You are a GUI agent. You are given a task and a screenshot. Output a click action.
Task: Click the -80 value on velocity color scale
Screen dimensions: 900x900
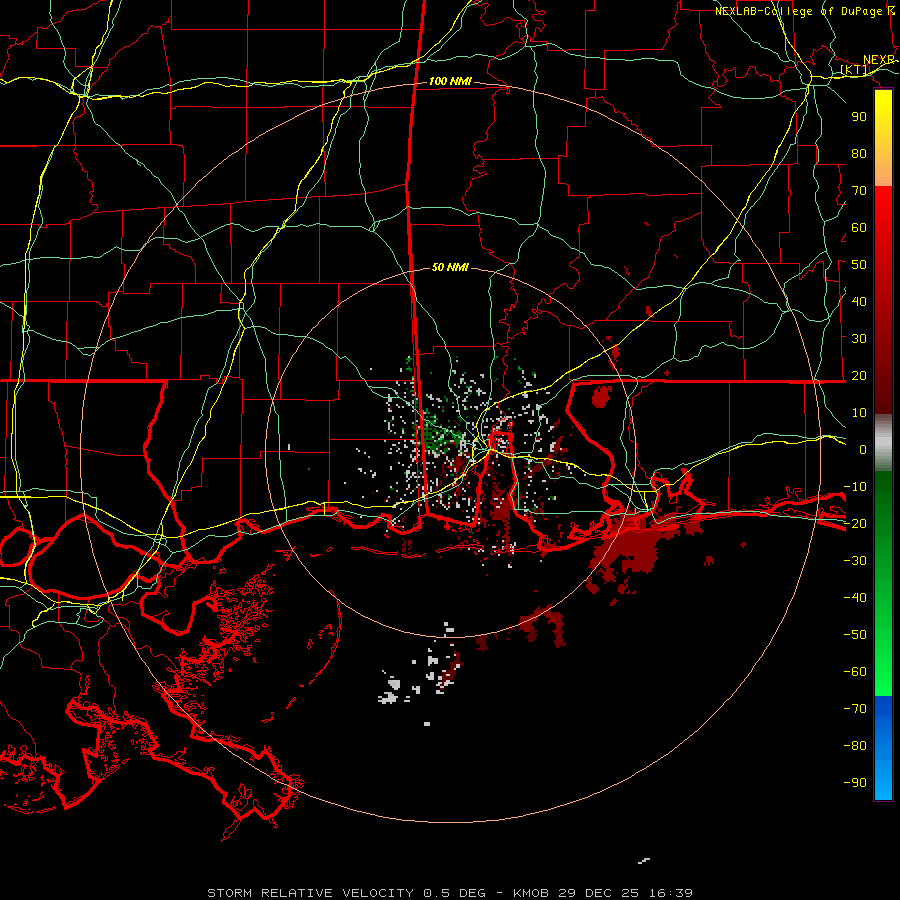click(855, 746)
